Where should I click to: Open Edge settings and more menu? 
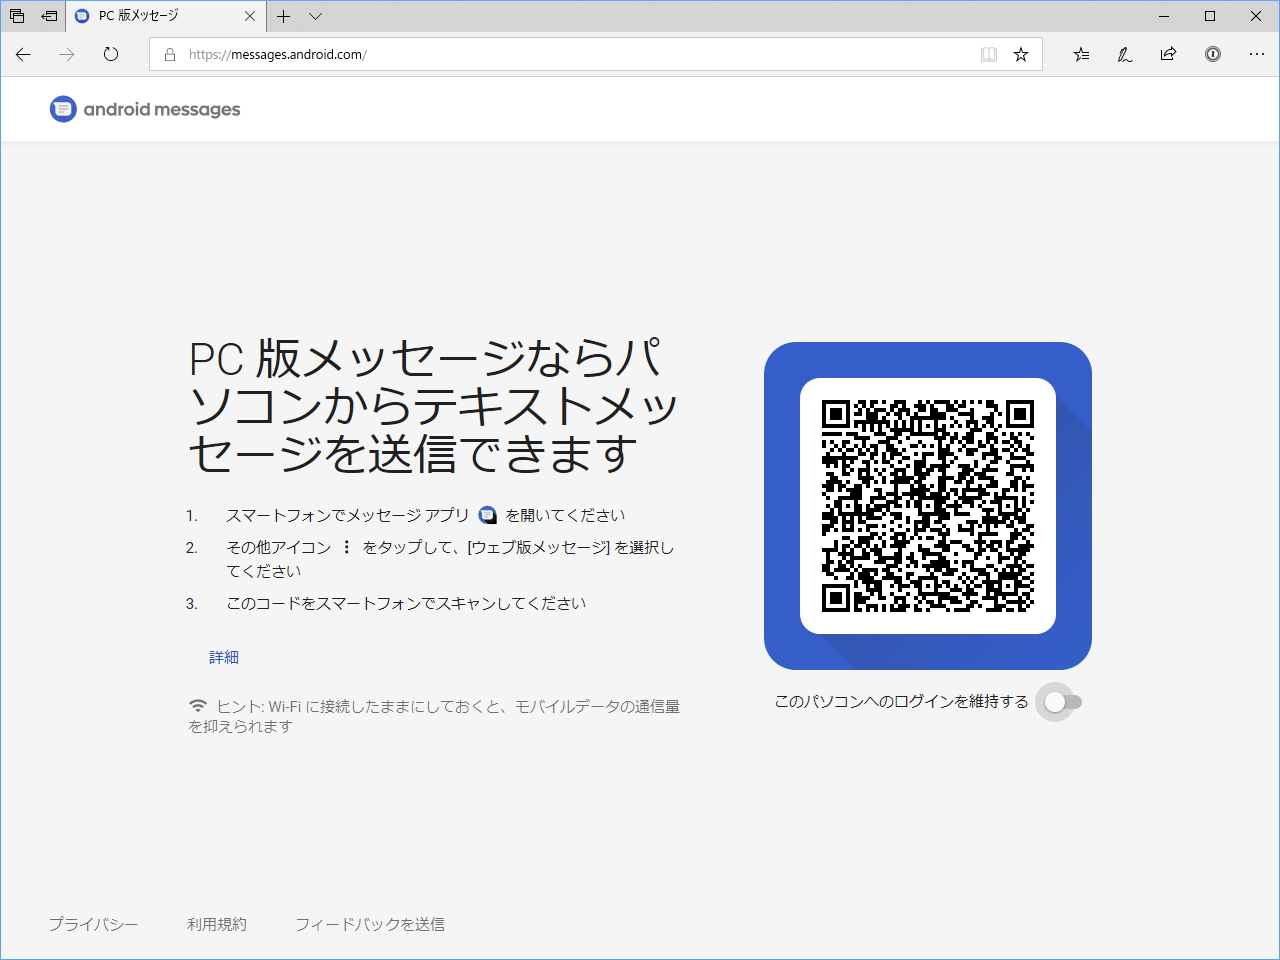(1257, 55)
